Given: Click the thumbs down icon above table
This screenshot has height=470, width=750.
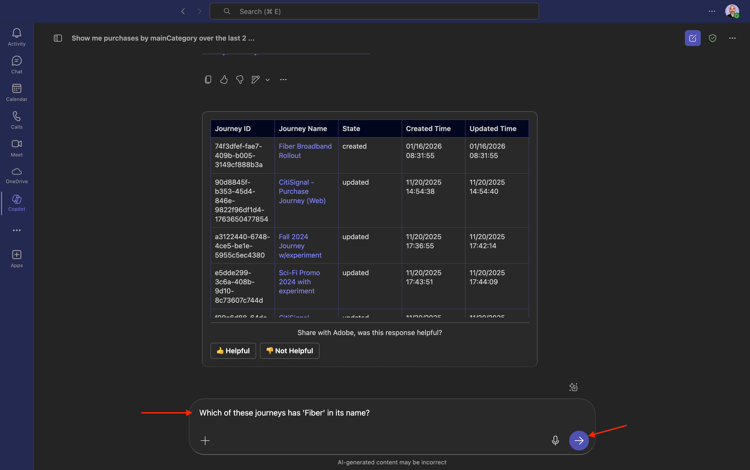Looking at the screenshot, I should (x=240, y=80).
